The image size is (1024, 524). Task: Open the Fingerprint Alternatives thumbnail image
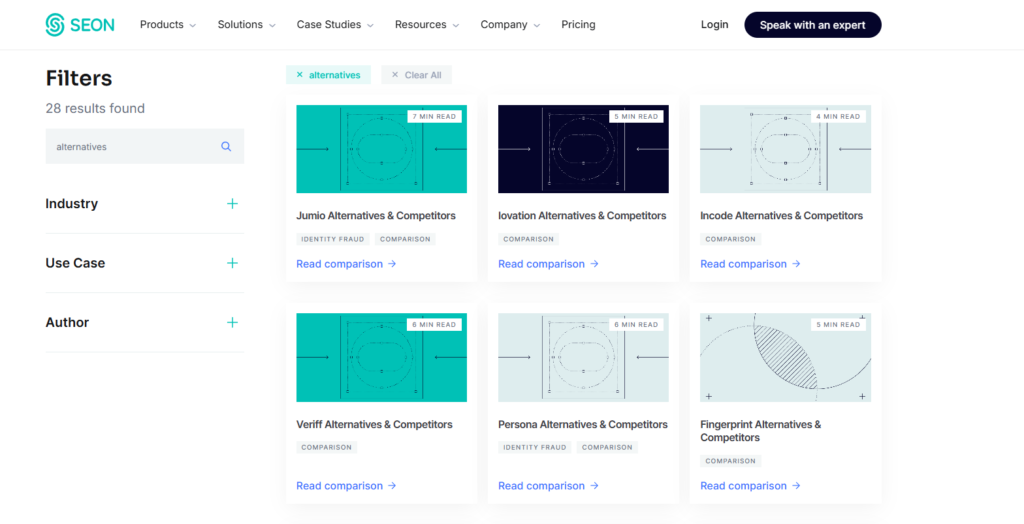coord(785,357)
